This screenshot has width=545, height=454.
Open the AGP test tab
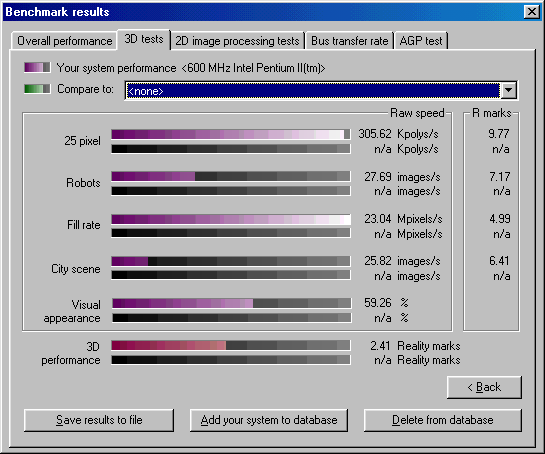coord(421,41)
